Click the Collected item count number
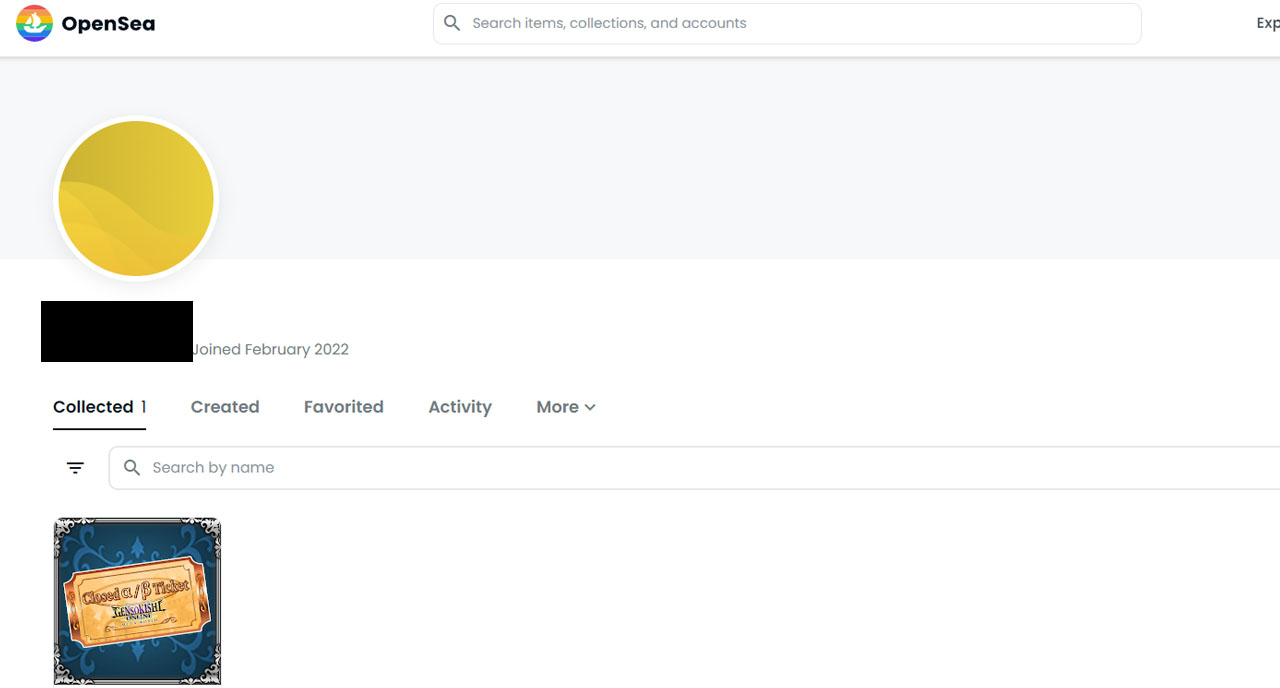1280x688 pixels. coord(143,407)
